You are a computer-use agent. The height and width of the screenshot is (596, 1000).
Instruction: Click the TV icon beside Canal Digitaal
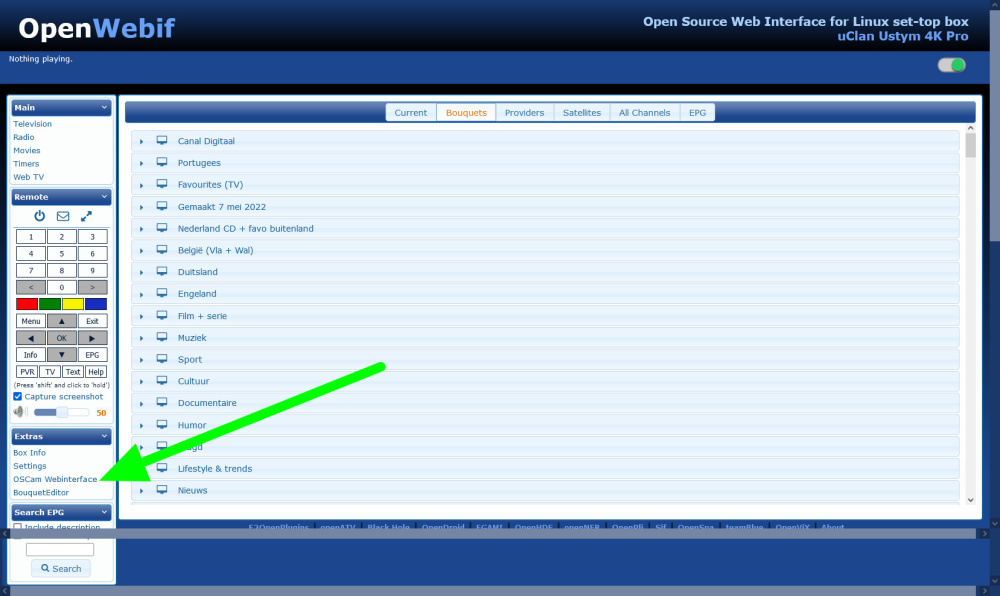click(162, 140)
